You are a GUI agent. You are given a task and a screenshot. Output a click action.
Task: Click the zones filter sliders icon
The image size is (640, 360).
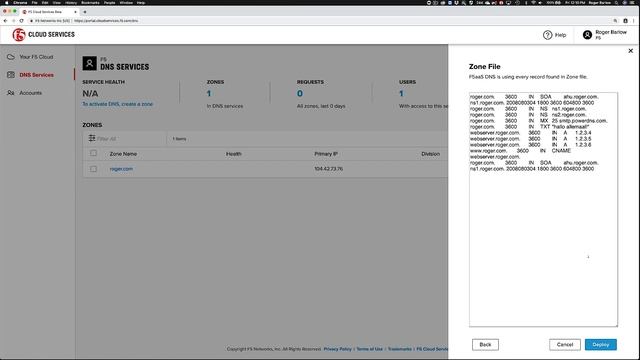[x=92, y=138]
